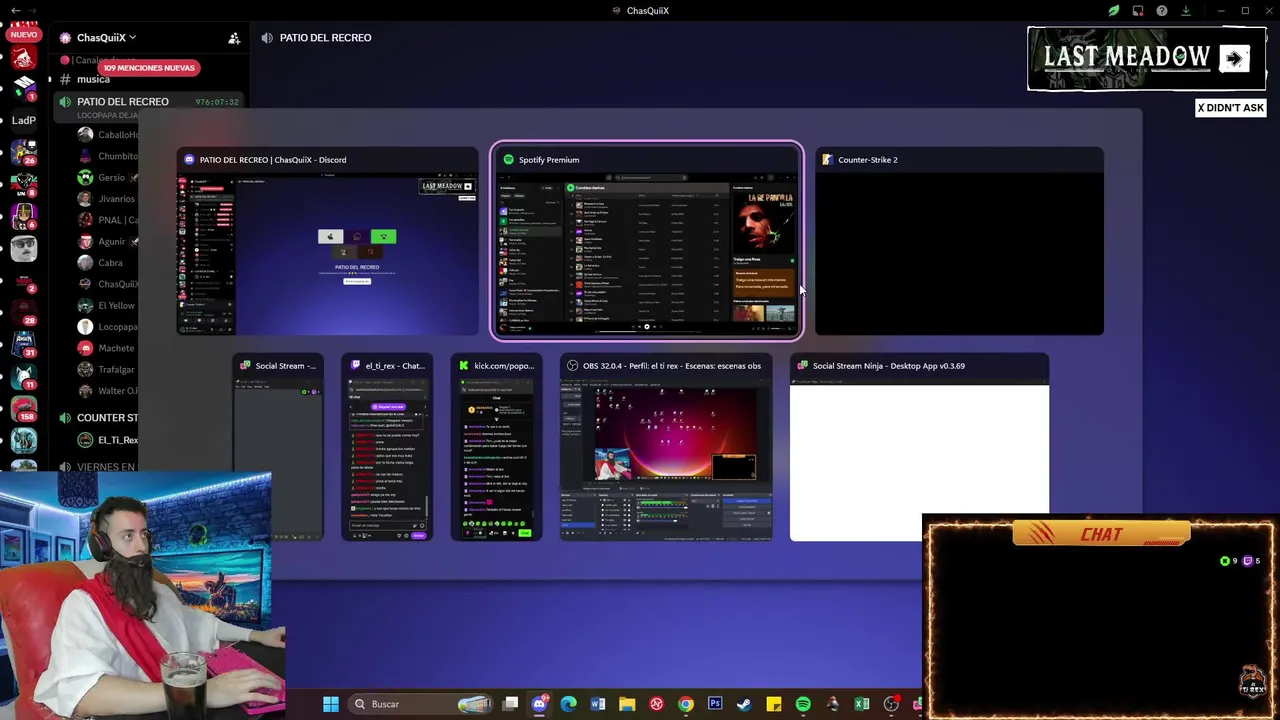Screen dimensions: 1280x720
Task: Switch to the Discord PATIO DEL RECREO window thumbnail
Action: pos(328,241)
